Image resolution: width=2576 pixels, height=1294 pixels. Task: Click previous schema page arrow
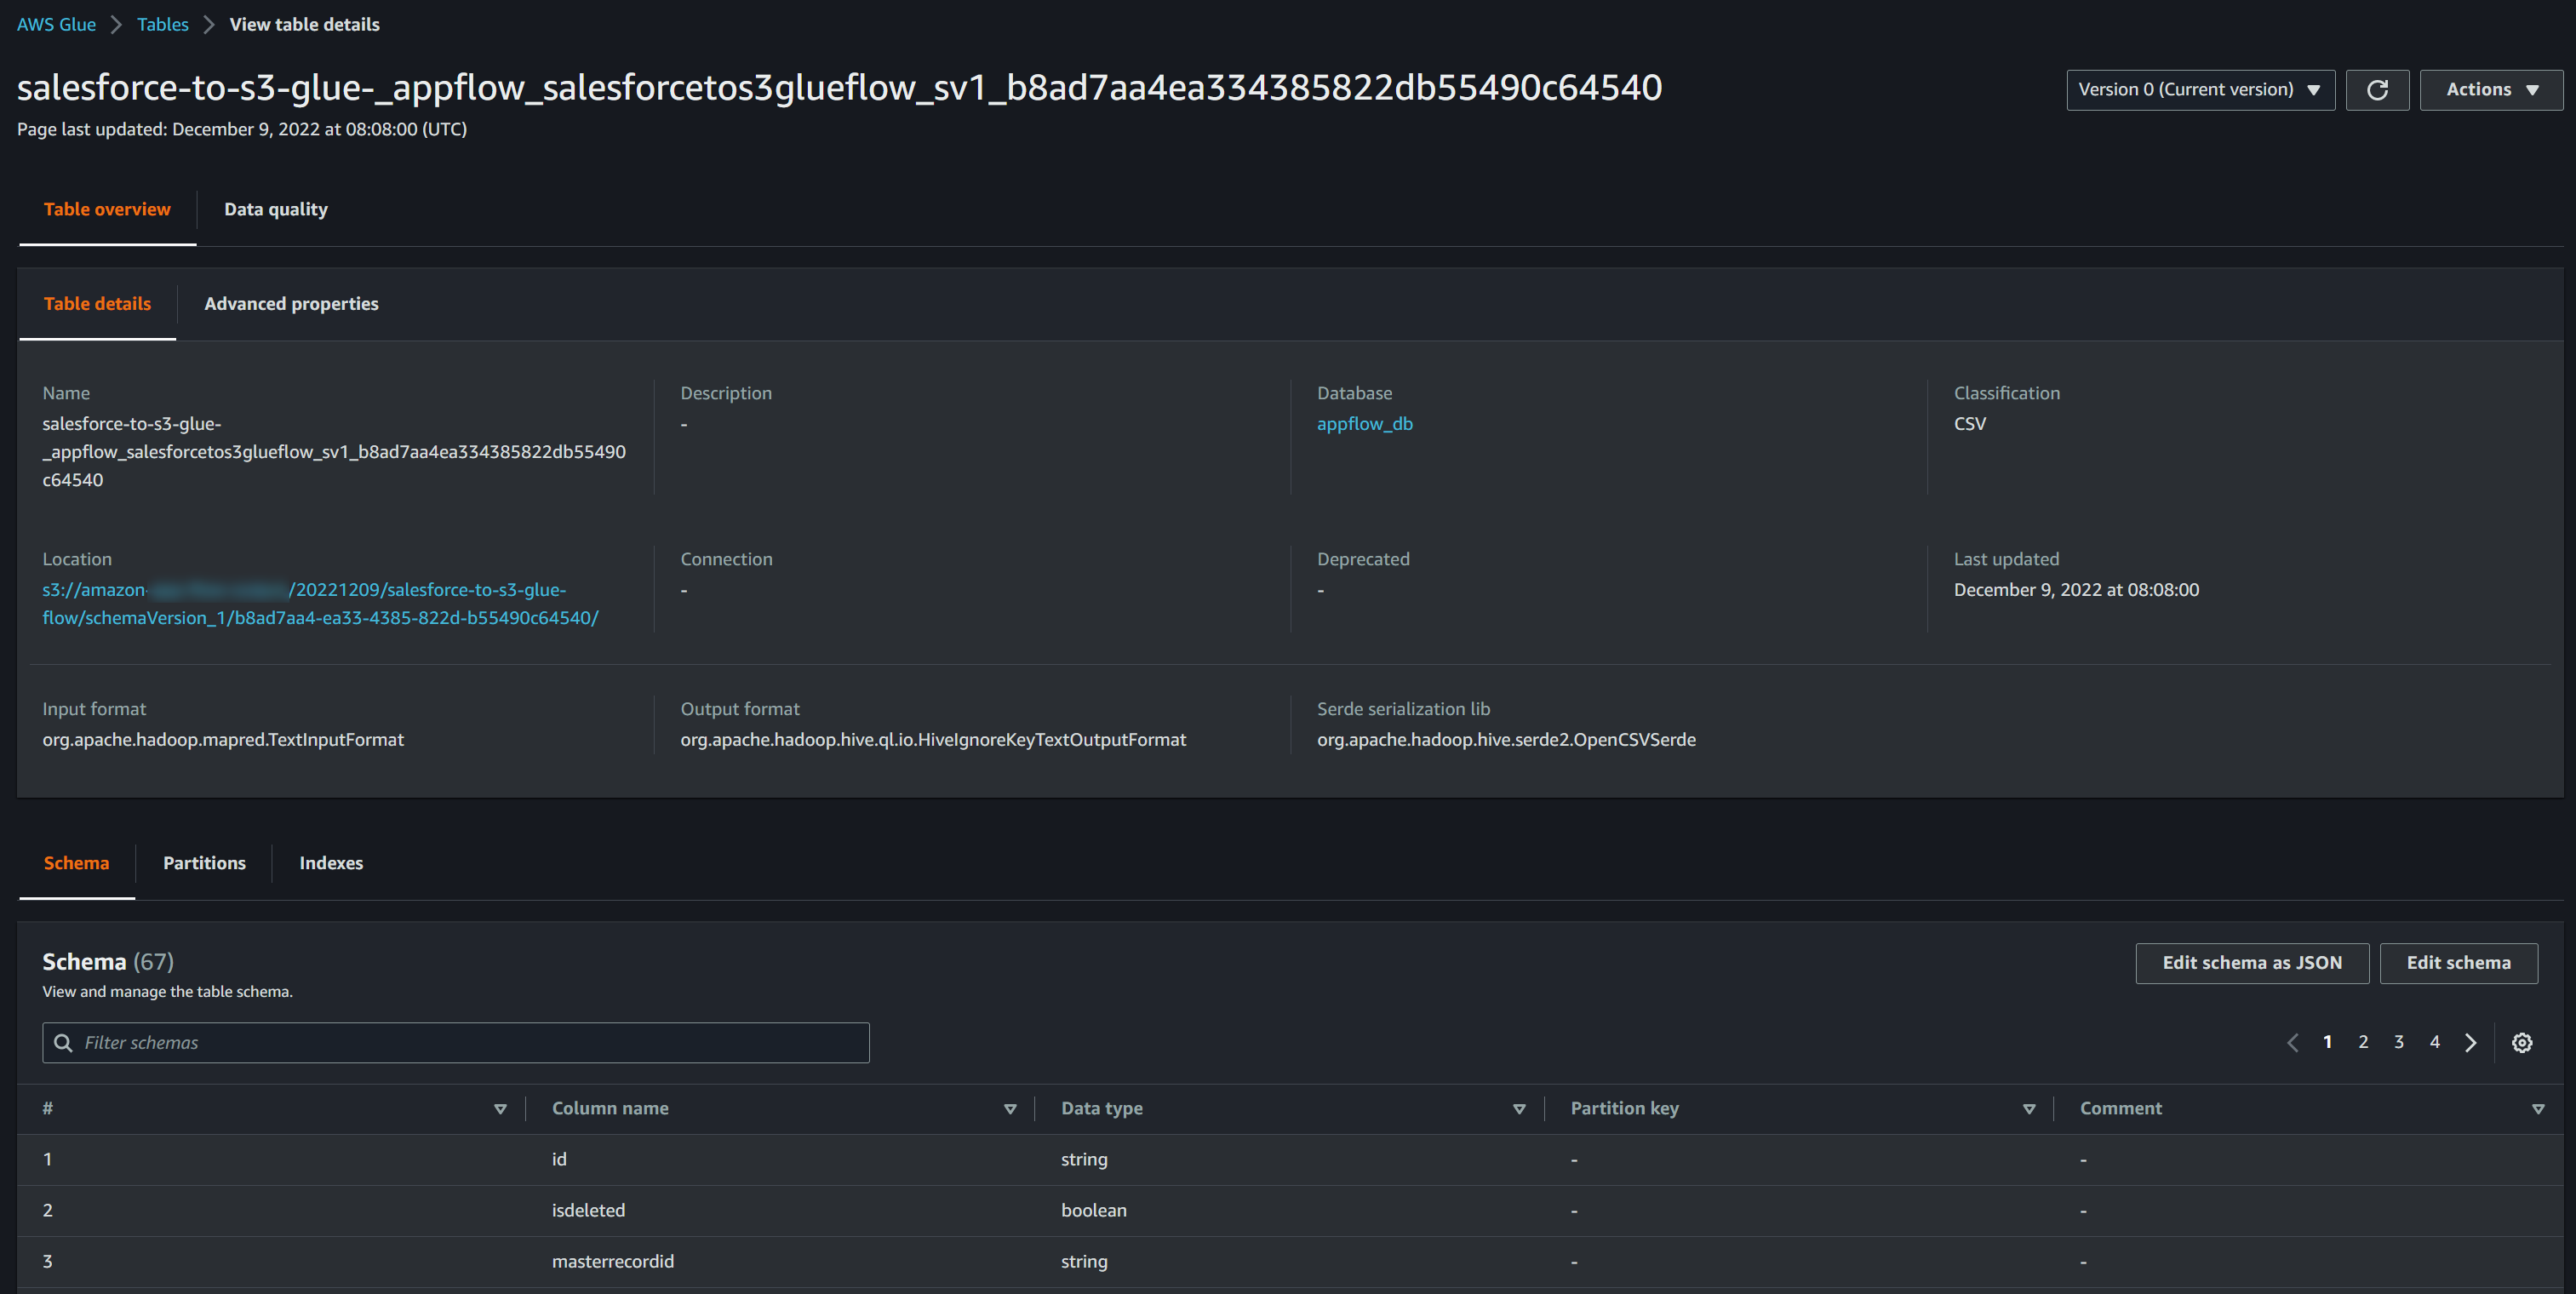2292,1043
